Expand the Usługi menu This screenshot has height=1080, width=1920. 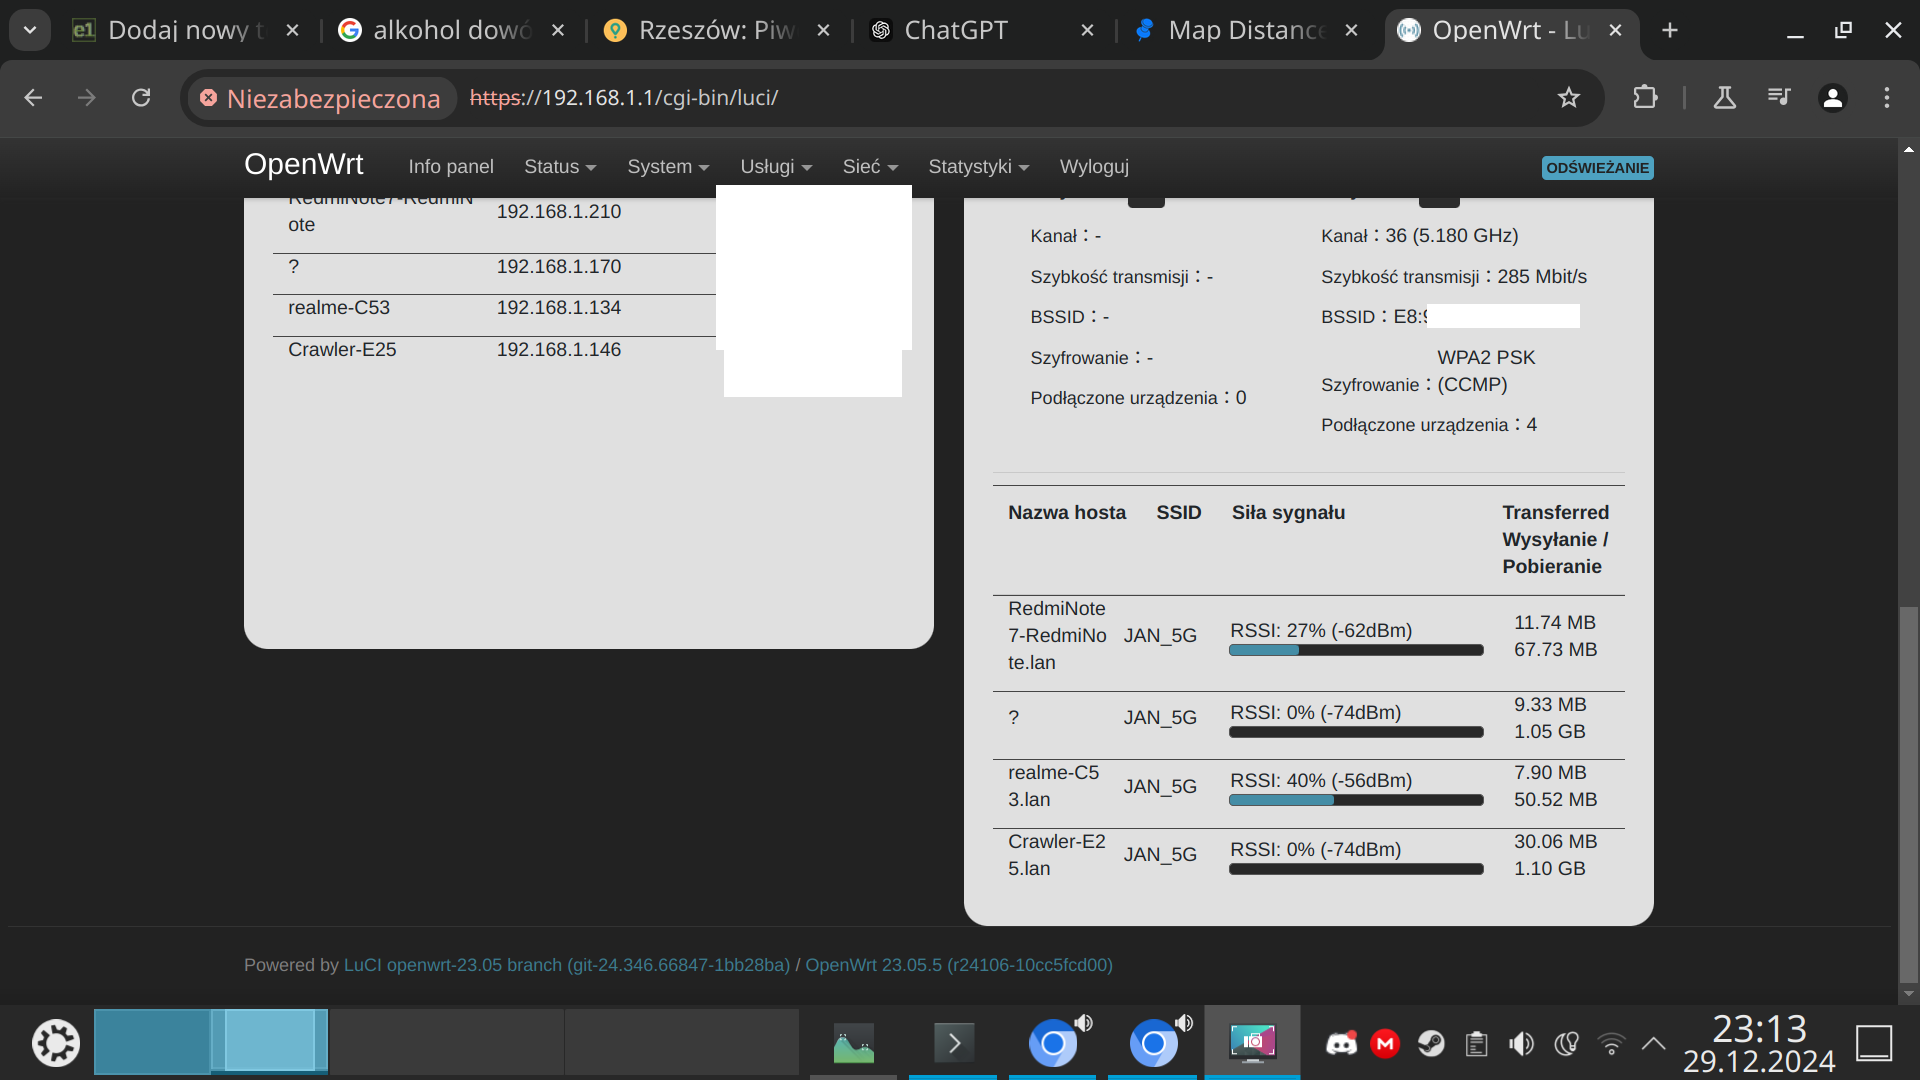coord(776,167)
